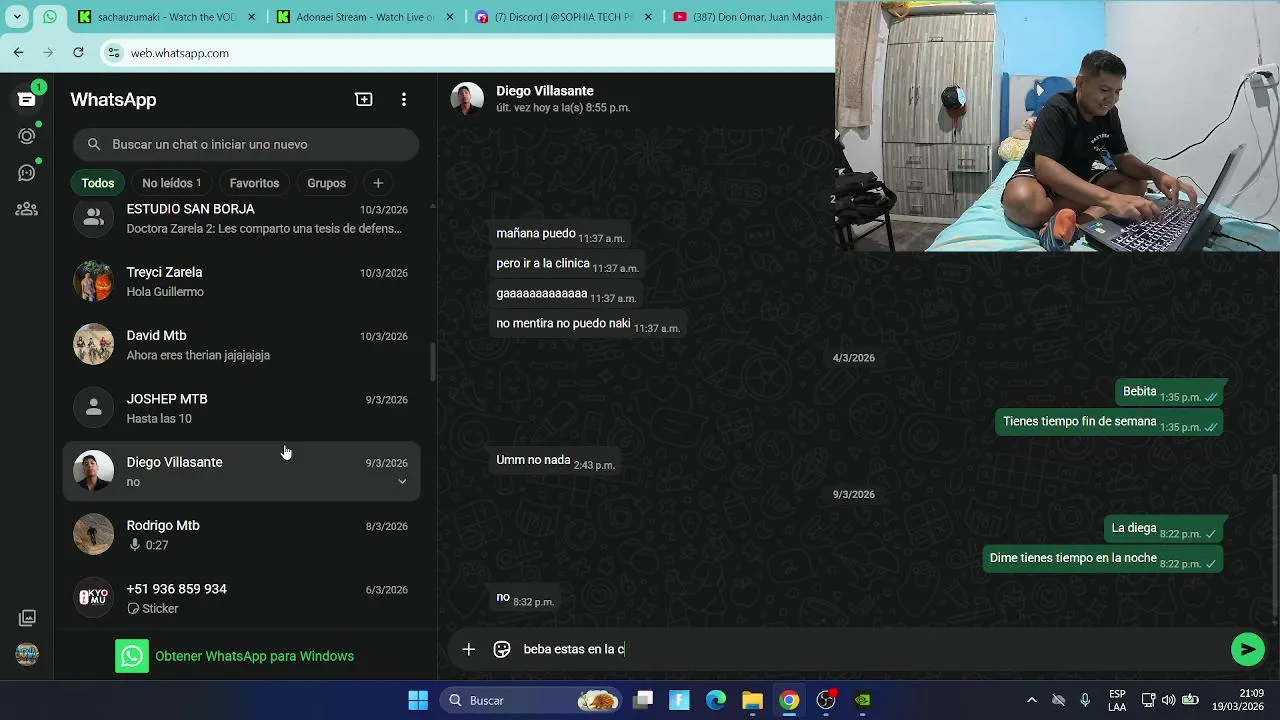The height and width of the screenshot is (720, 1280).
Task: Click the chat list scrollbar
Action: coord(432,362)
